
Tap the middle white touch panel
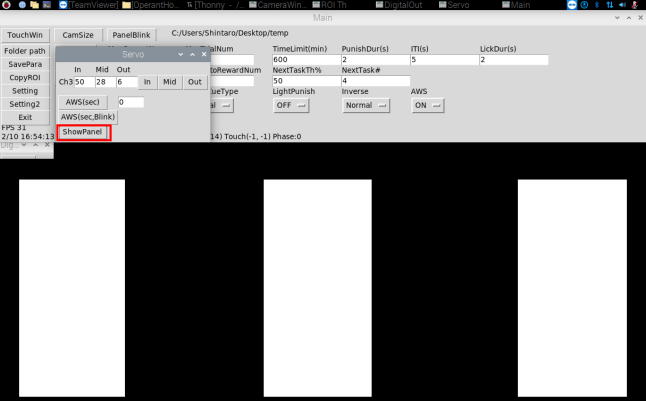(x=317, y=289)
